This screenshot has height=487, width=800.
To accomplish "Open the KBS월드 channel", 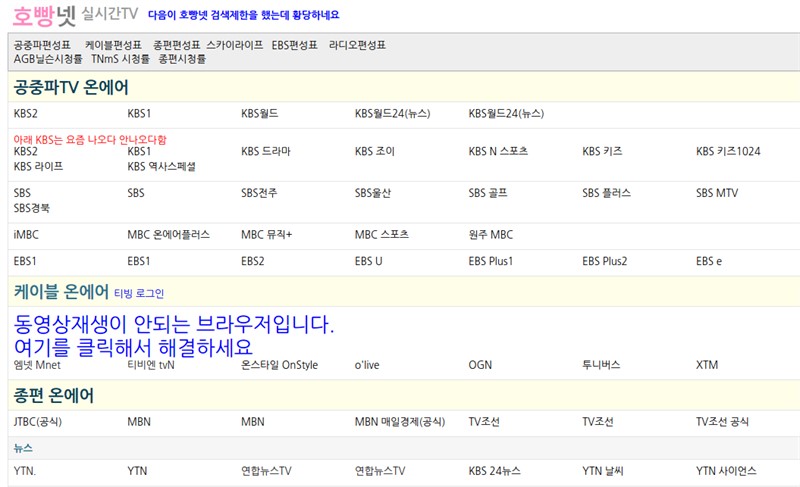I will pos(260,113).
